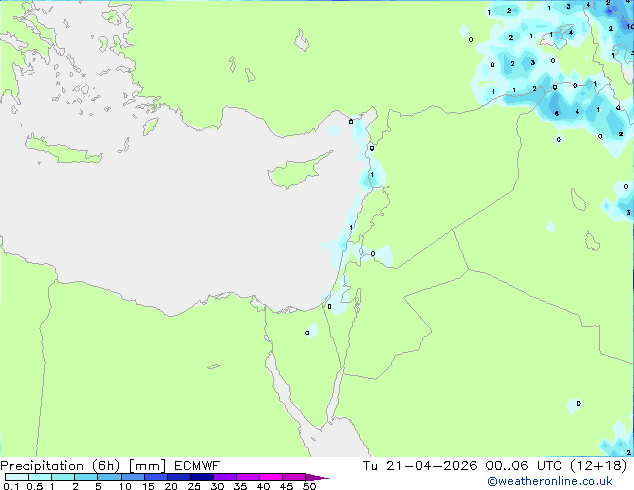Image resolution: width=634 pixels, height=490 pixels.
Task: Click the legend swatch between 30 and 35
Action: point(225,477)
